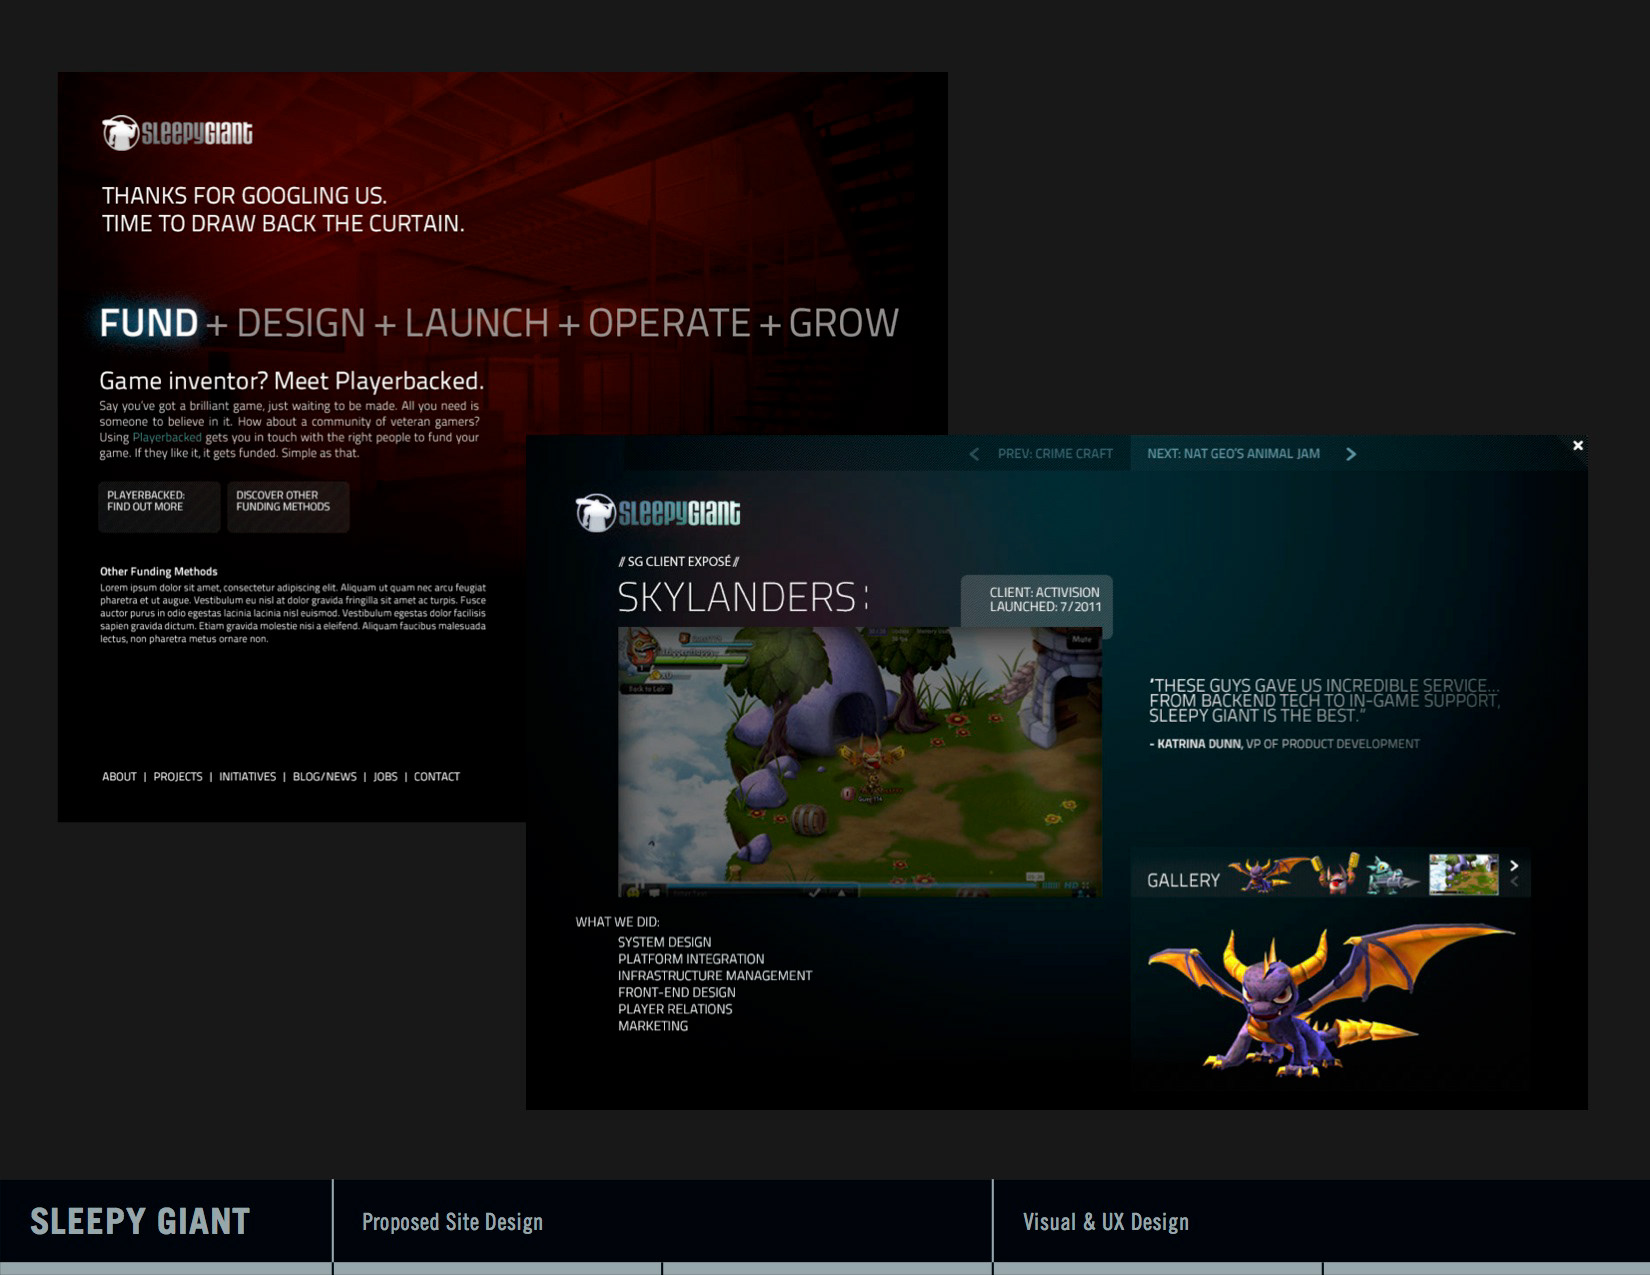This screenshot has height=1275, width=1650.
Task: Close the Skylanders client exposé overlay
Action: (x=1578, y=445)
